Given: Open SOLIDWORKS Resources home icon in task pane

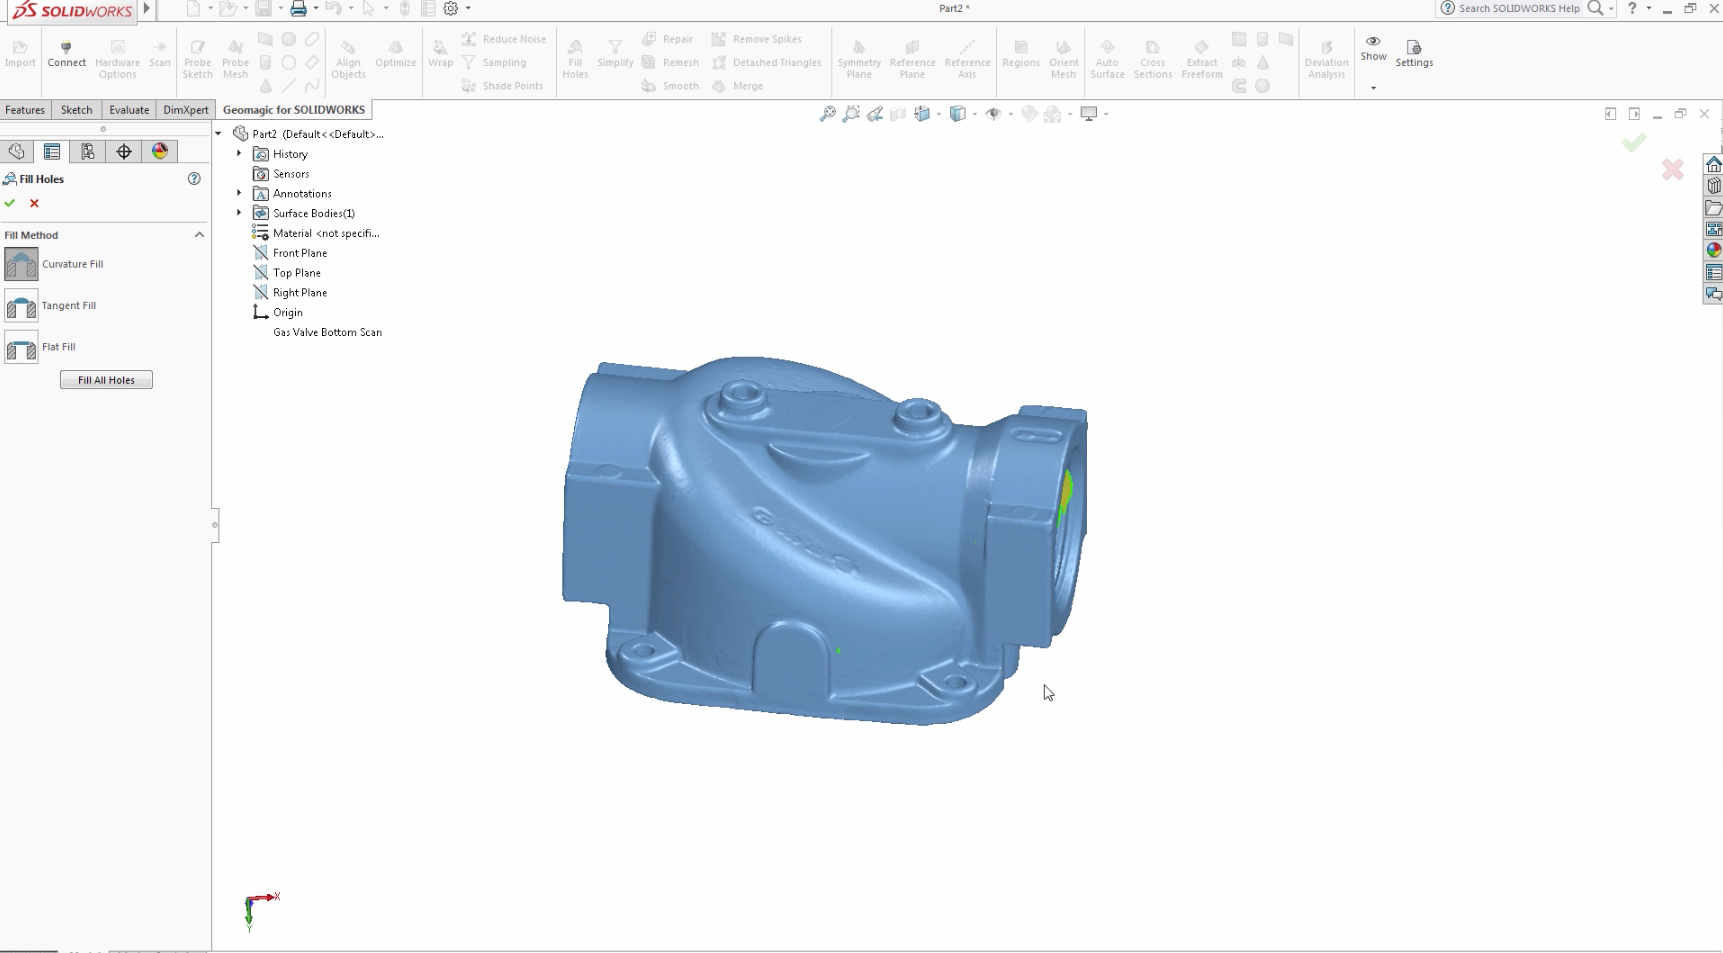Looking at the screenshot, I should click(1713, 165).
